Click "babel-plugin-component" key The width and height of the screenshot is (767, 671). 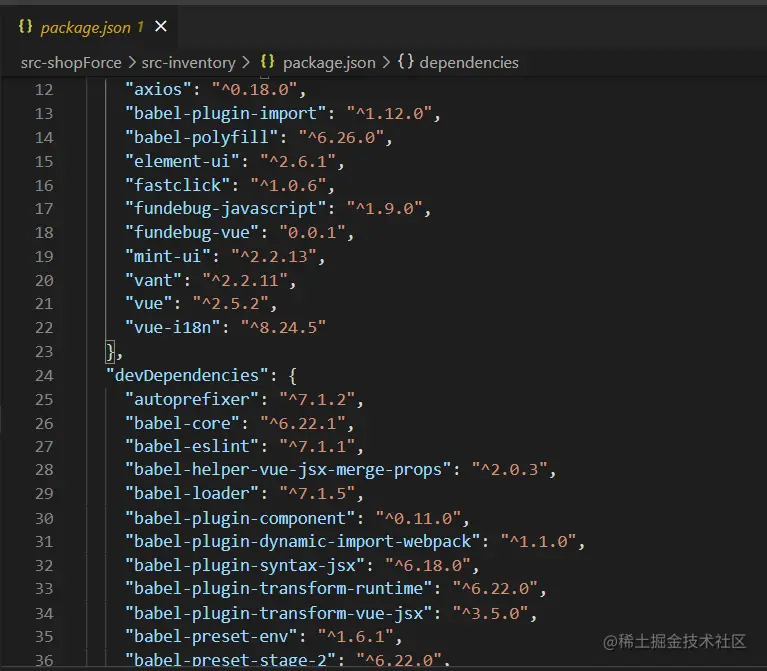240,518
